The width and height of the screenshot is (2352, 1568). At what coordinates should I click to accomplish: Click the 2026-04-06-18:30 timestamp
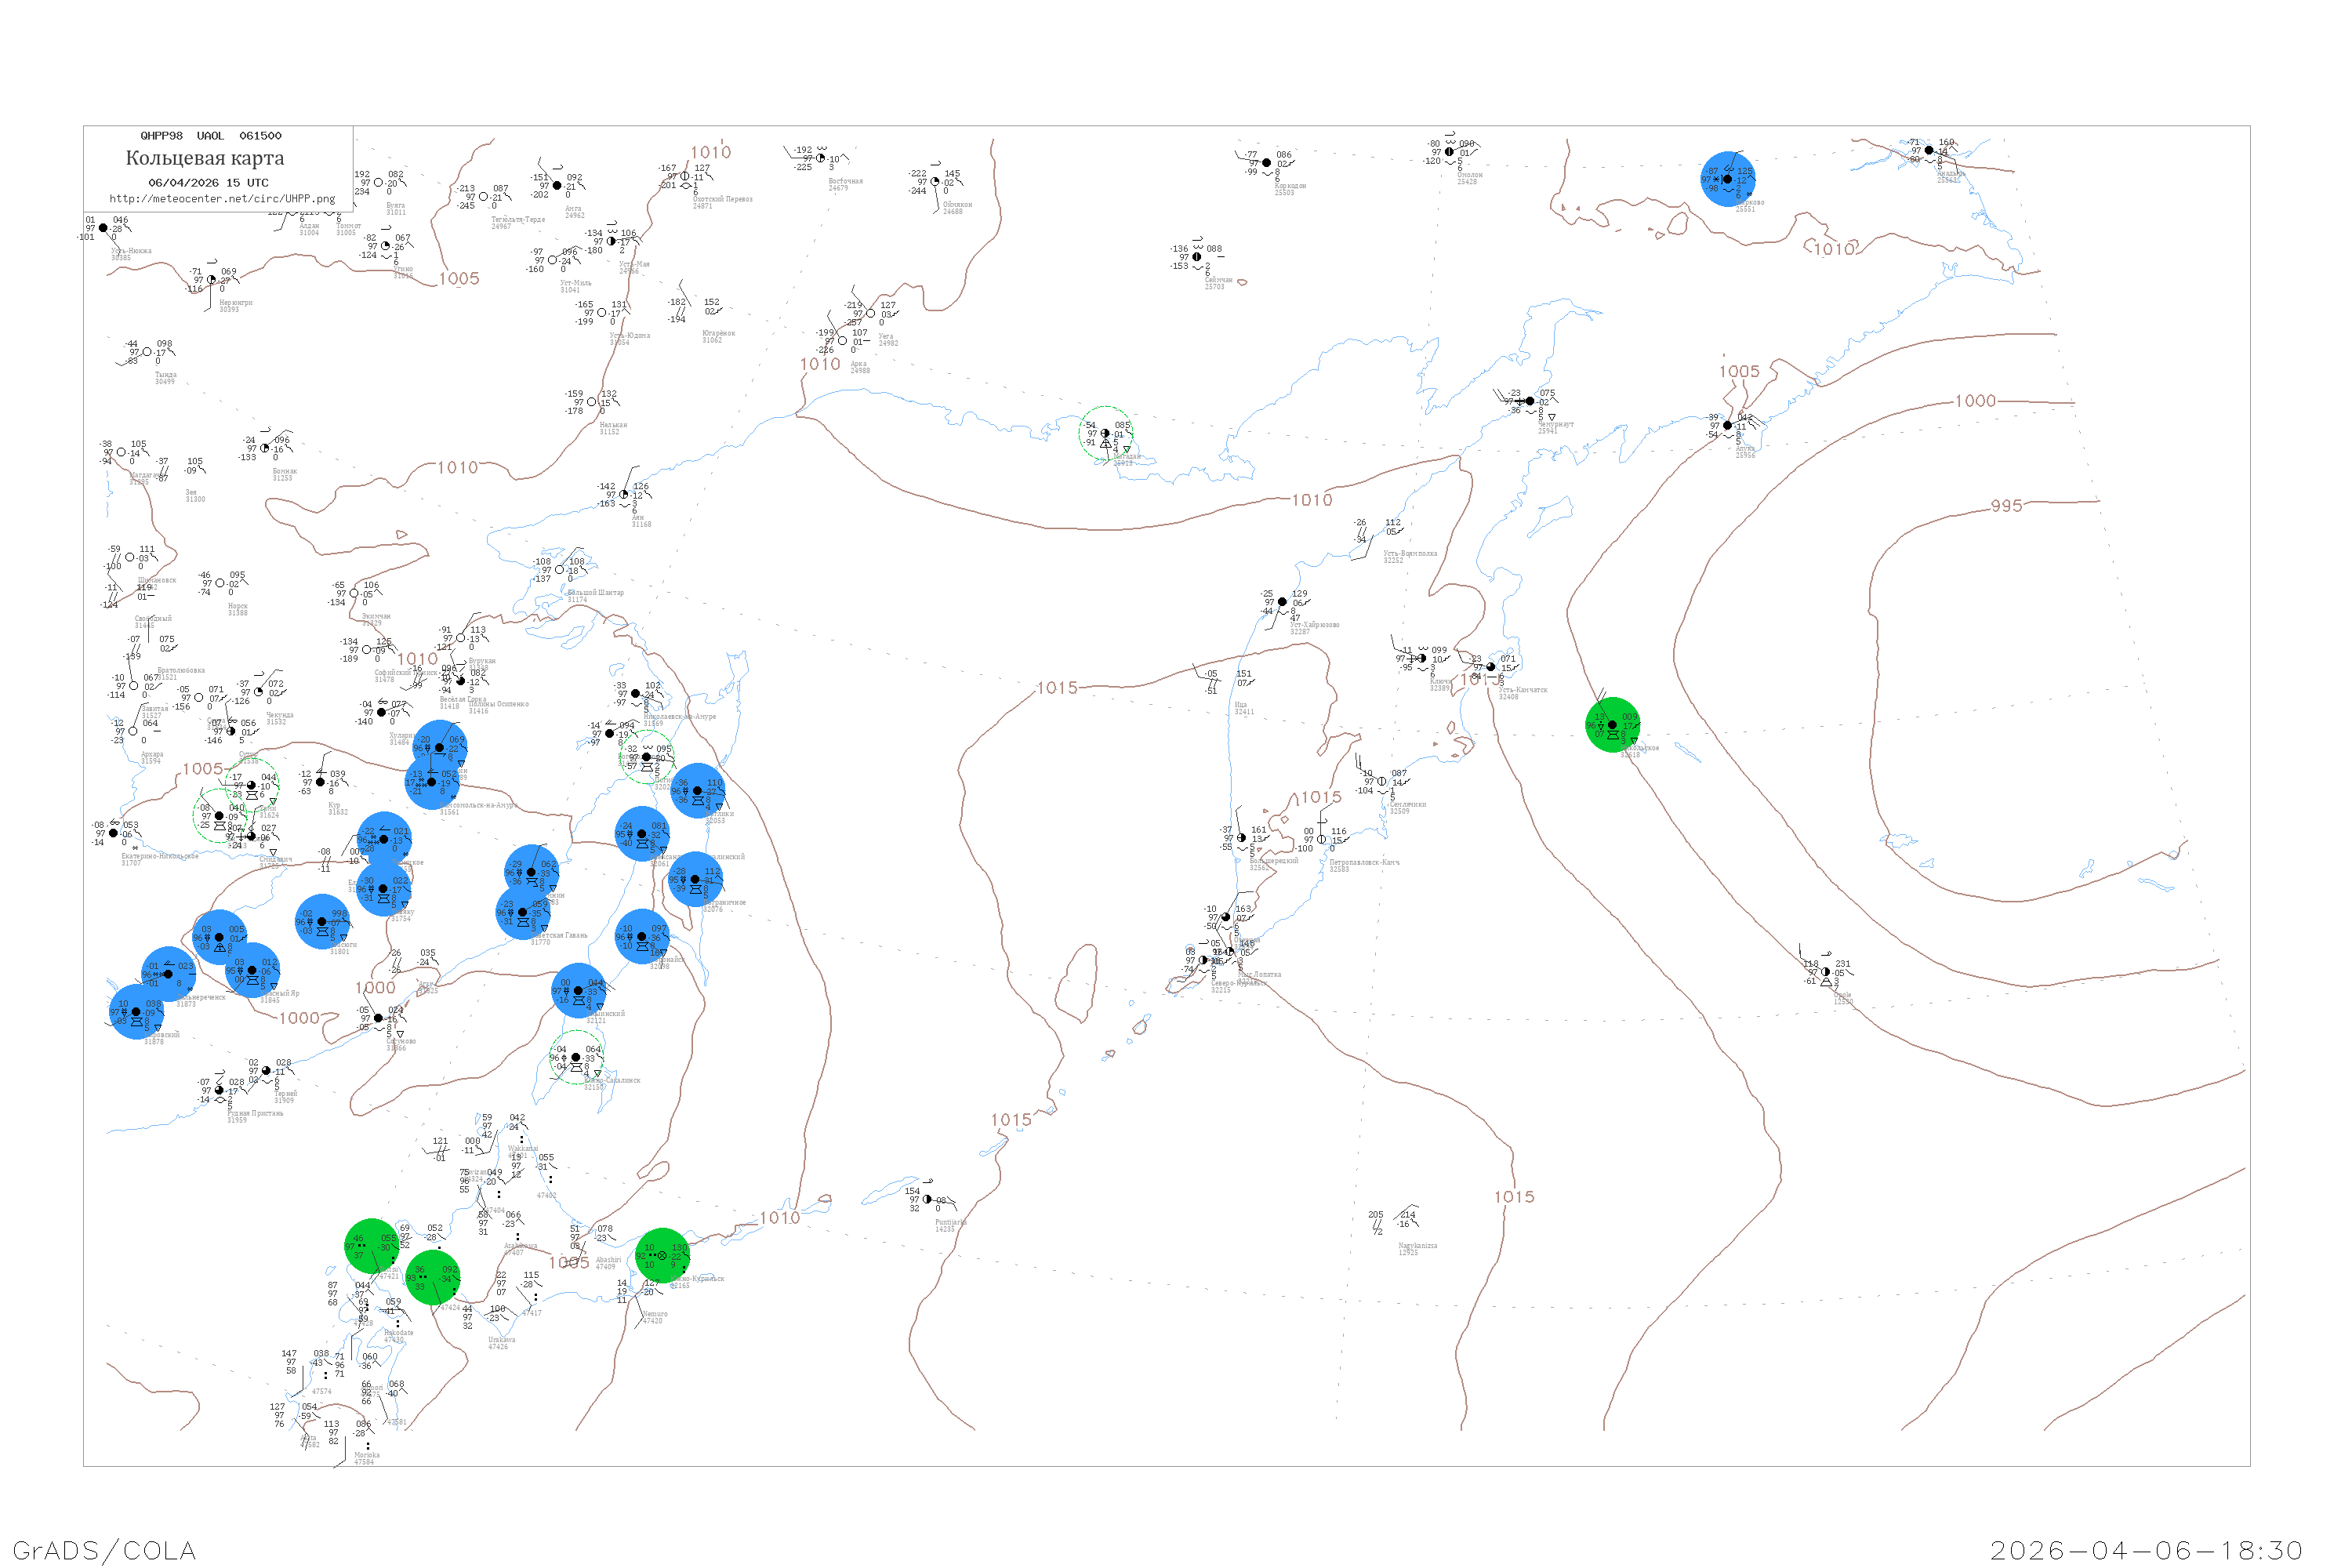[x=2146, y=1550]
